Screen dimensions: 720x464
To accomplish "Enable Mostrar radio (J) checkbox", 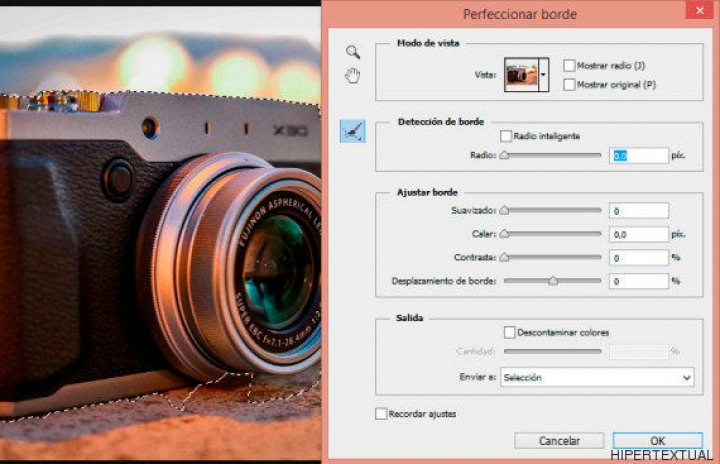I will 569,66.
